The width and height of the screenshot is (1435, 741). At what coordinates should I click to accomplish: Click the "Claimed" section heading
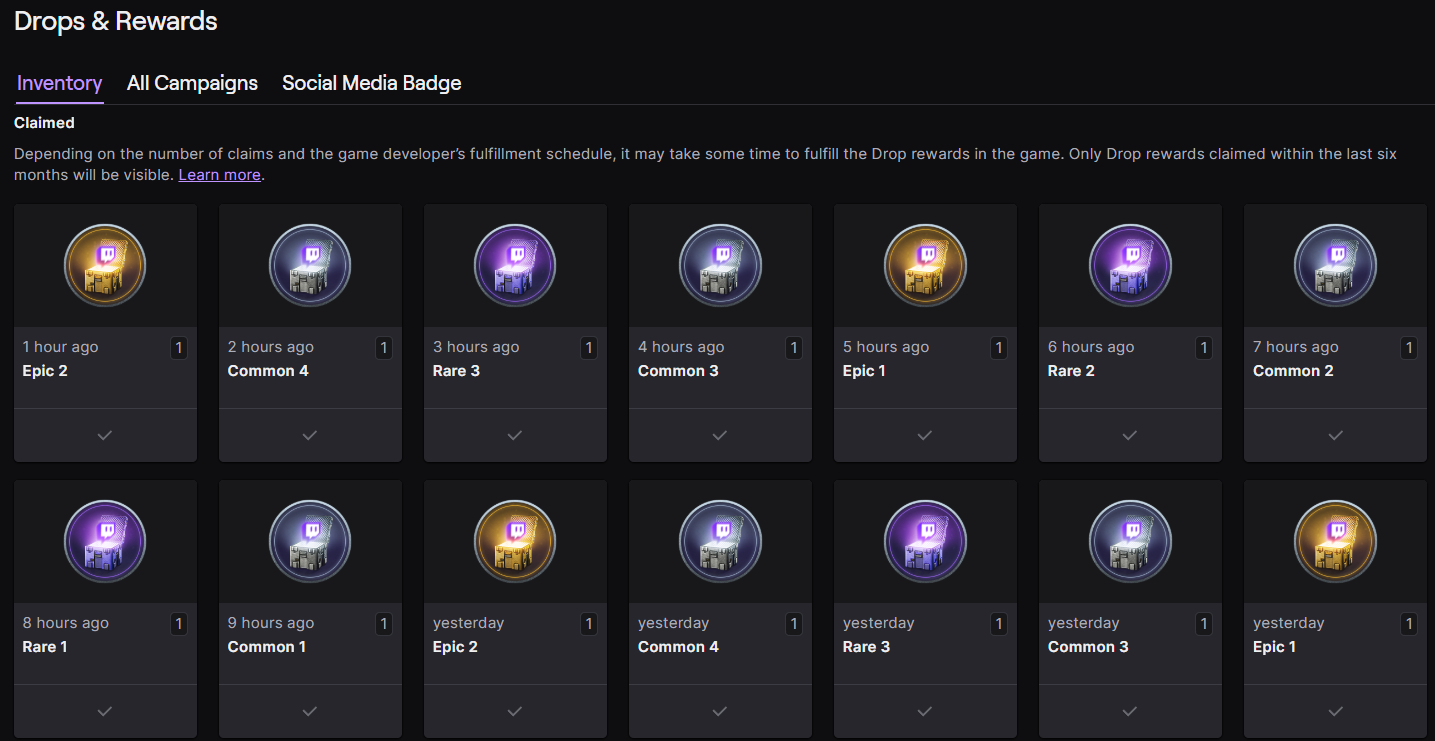pyautogui.click(x=44, y=123)
